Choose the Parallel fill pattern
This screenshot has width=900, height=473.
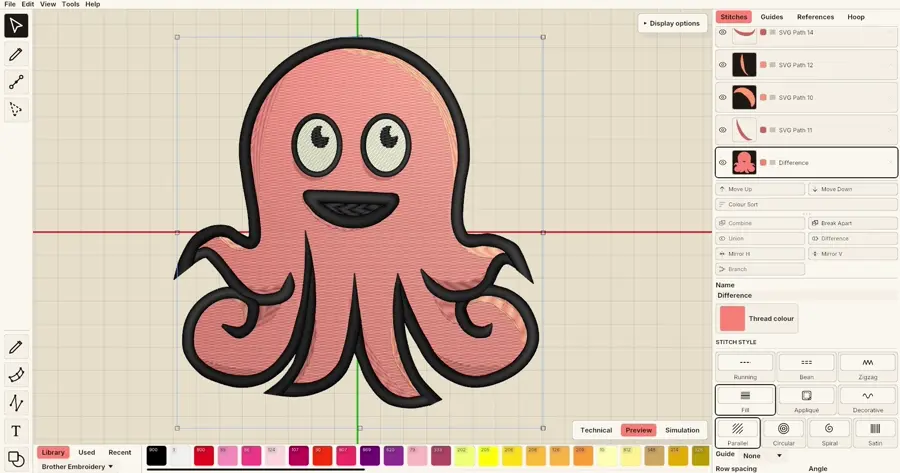pos(738,433)
